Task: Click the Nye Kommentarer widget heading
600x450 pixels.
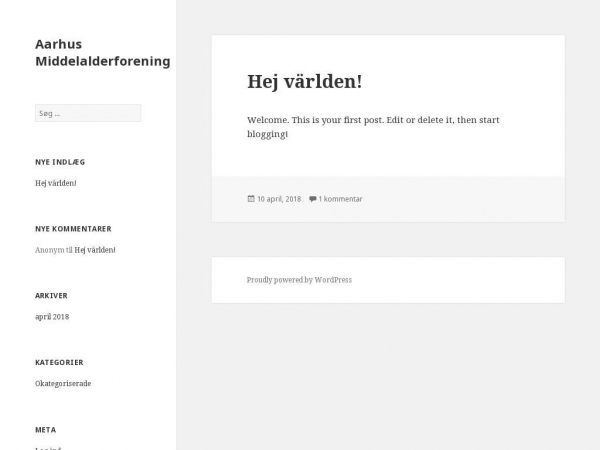Action: [73, 229]
